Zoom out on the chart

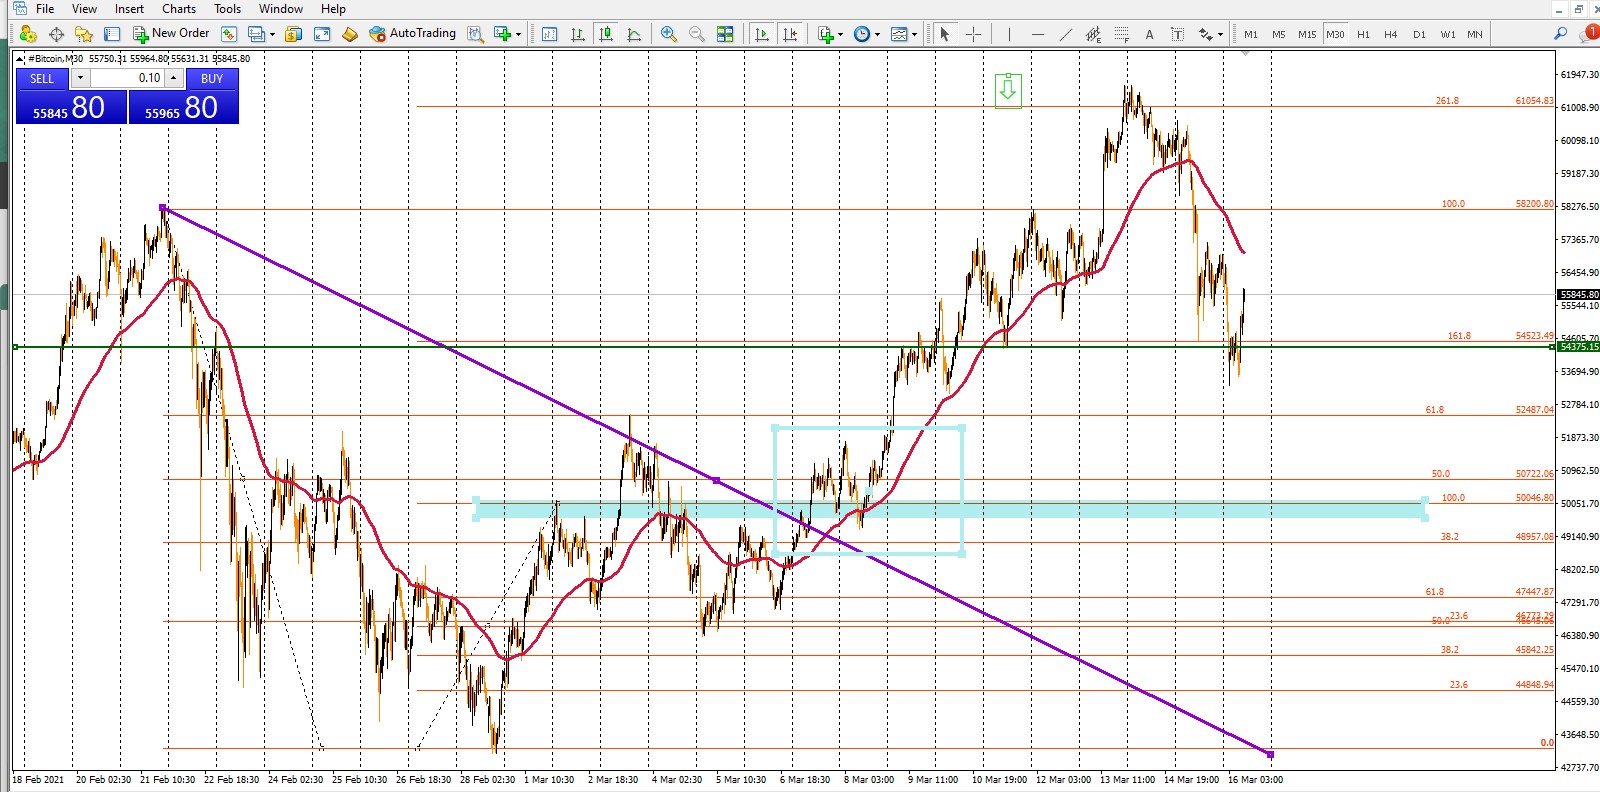pyautogui.click(x=696, y=34)
